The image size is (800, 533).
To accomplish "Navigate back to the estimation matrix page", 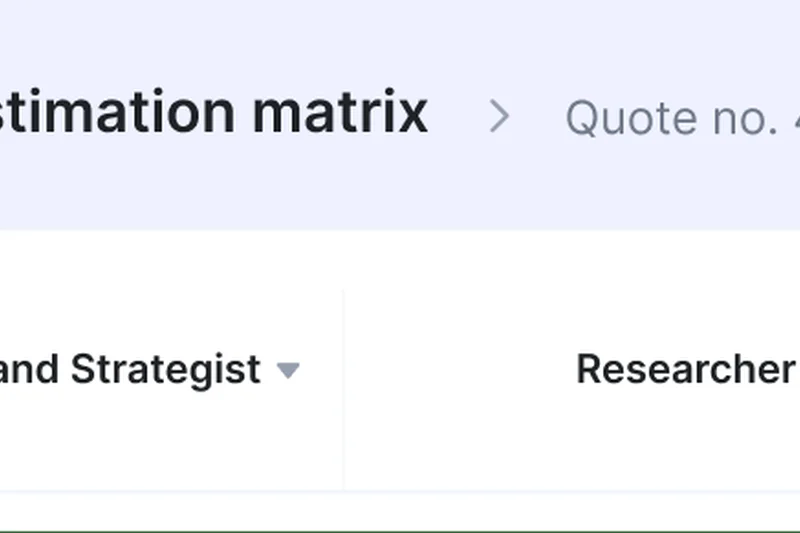I will coord(214,114).
